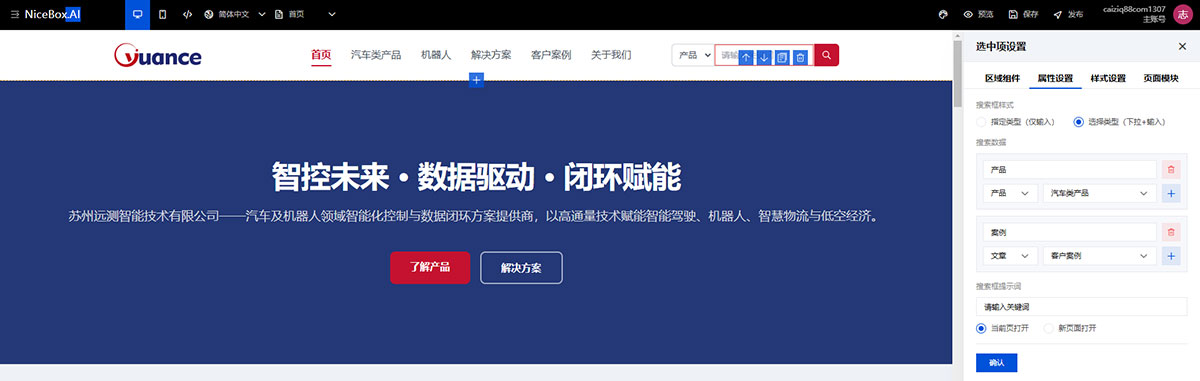Image resolution: width=1200 pixels, height=381 pixels.
Task: Click the blue 确认 button
Action: click(x=996, y=362)
